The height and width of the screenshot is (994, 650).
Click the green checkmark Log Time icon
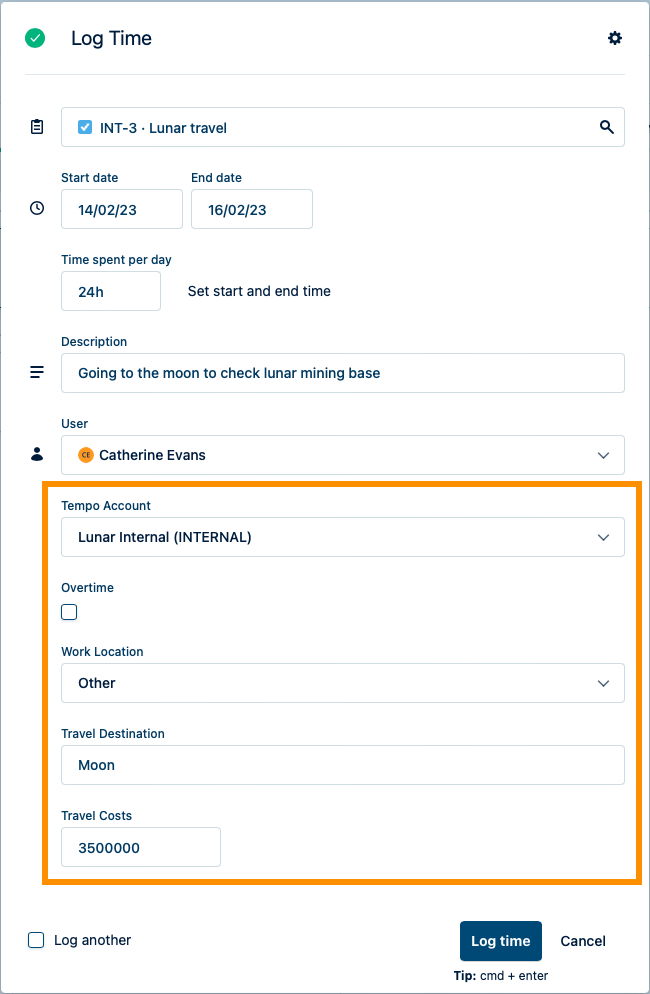click(35, 38)
